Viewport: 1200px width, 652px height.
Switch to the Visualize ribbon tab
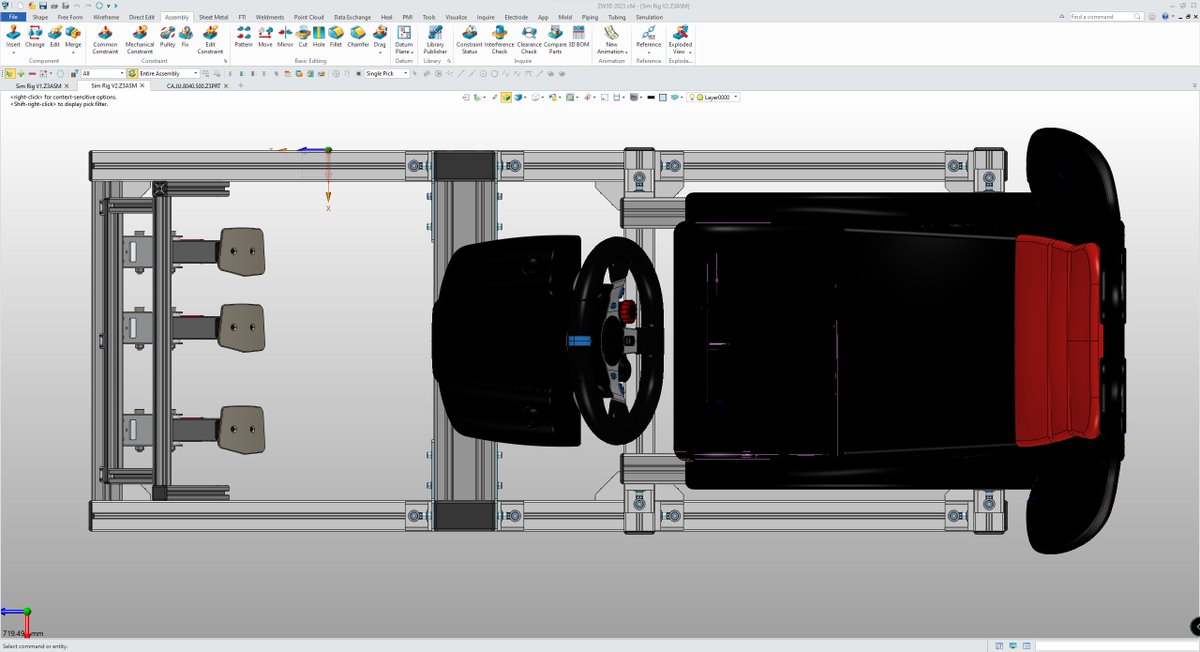point(456,17)
